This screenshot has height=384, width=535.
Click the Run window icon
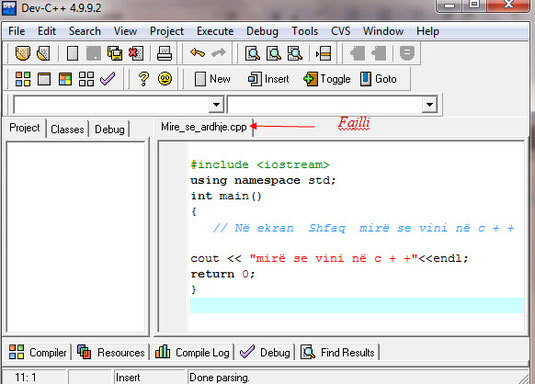point(44,79)
